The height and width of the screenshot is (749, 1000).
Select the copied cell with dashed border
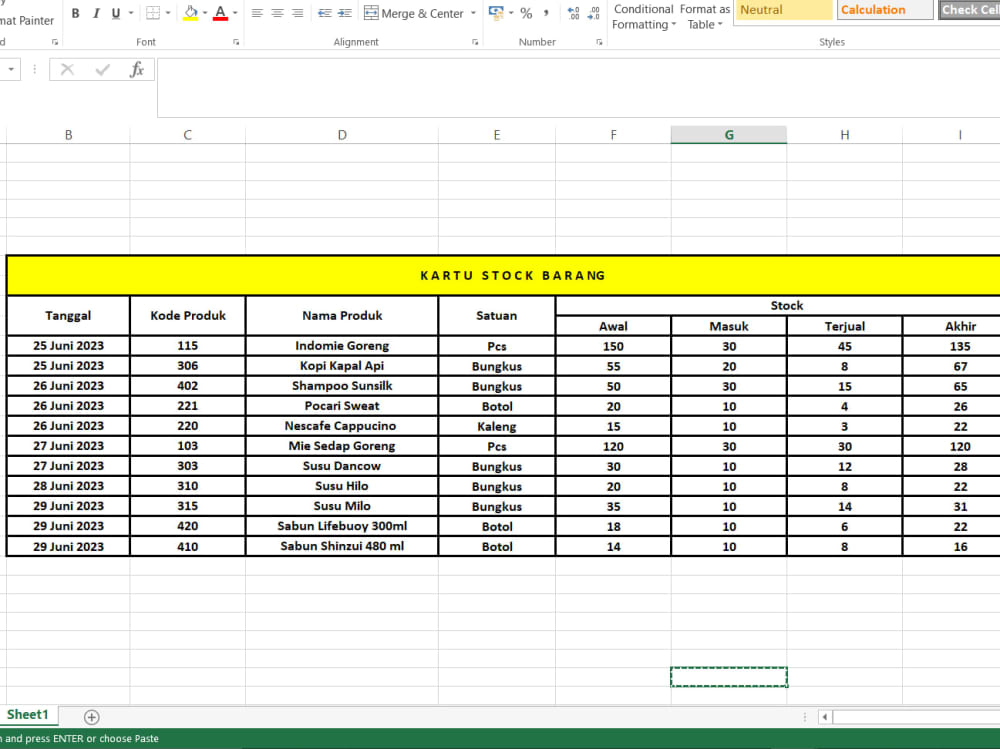(x=729, y=677)
